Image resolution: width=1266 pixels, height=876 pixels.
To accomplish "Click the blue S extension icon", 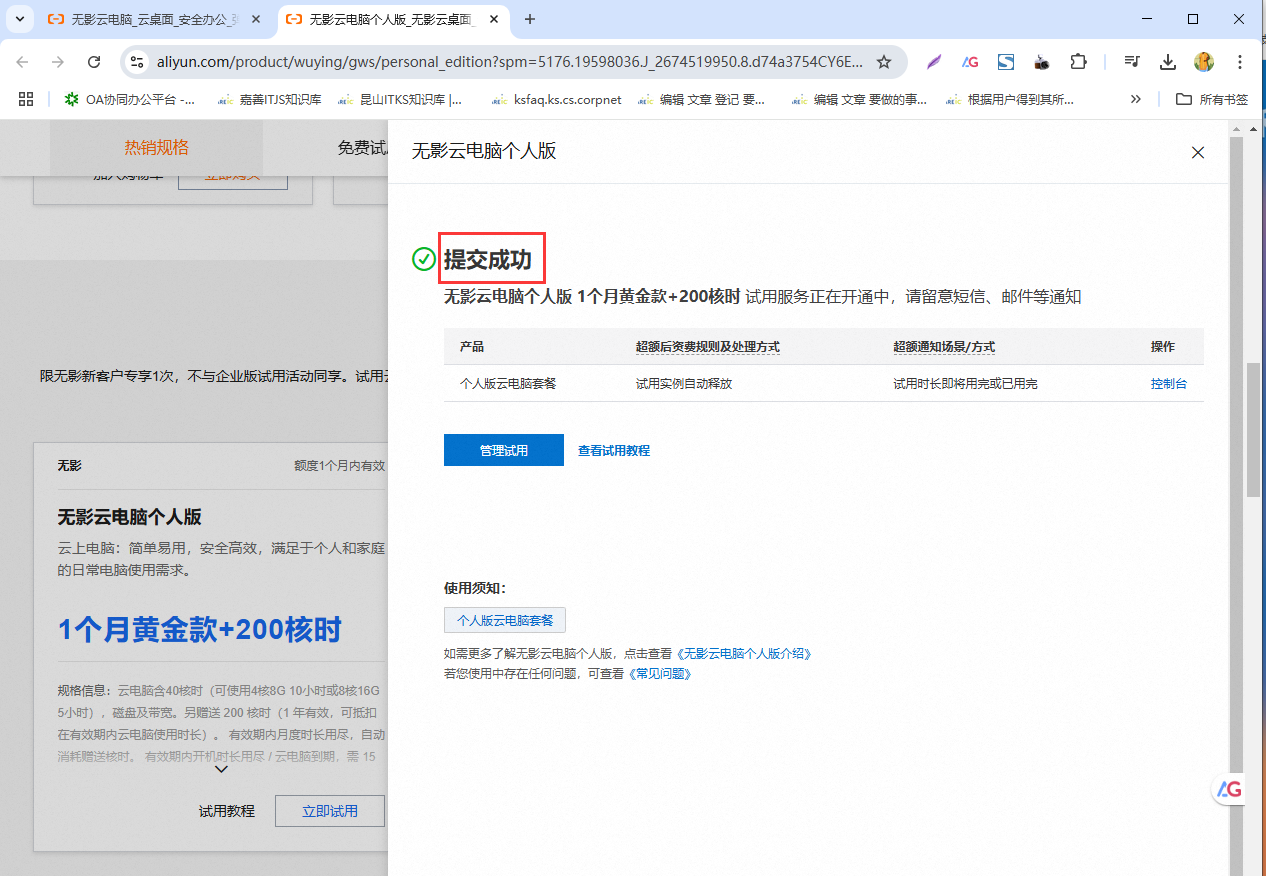I will (1006, 62).
